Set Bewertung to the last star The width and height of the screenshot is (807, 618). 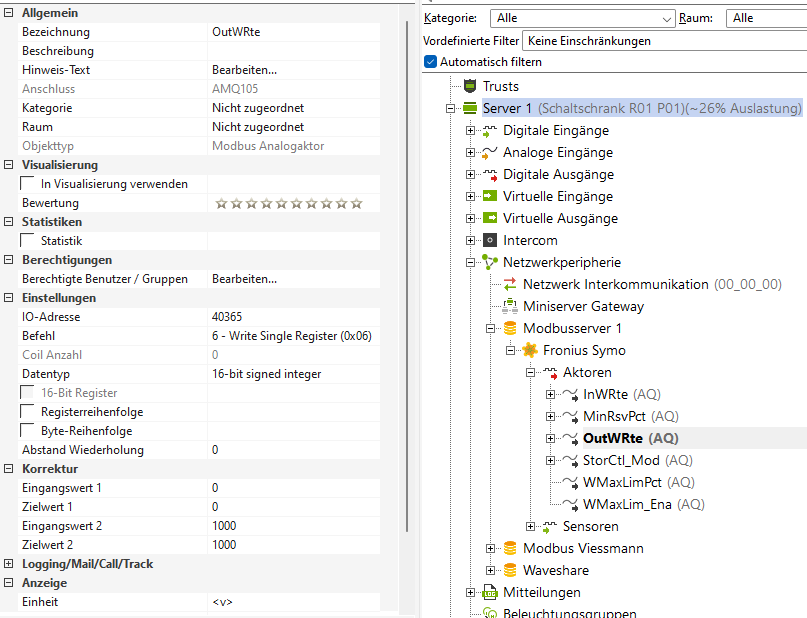coord(356,204)
